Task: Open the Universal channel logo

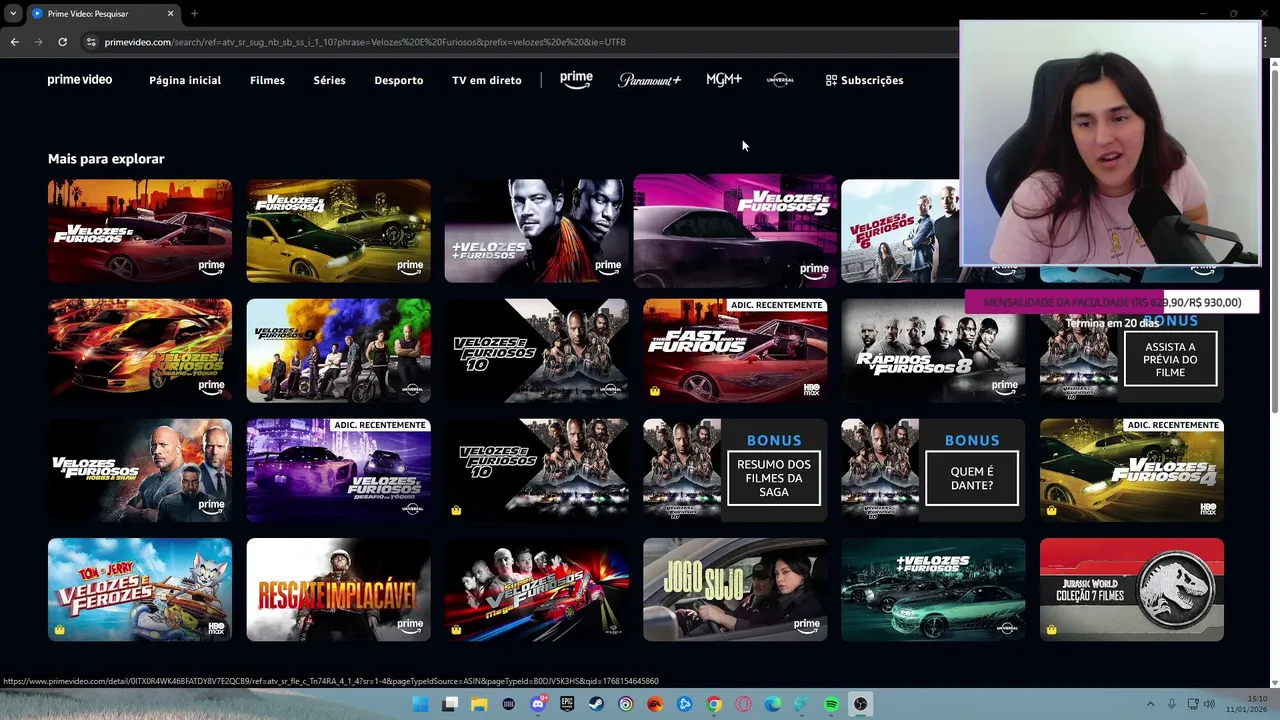Action: coord(780,80)
